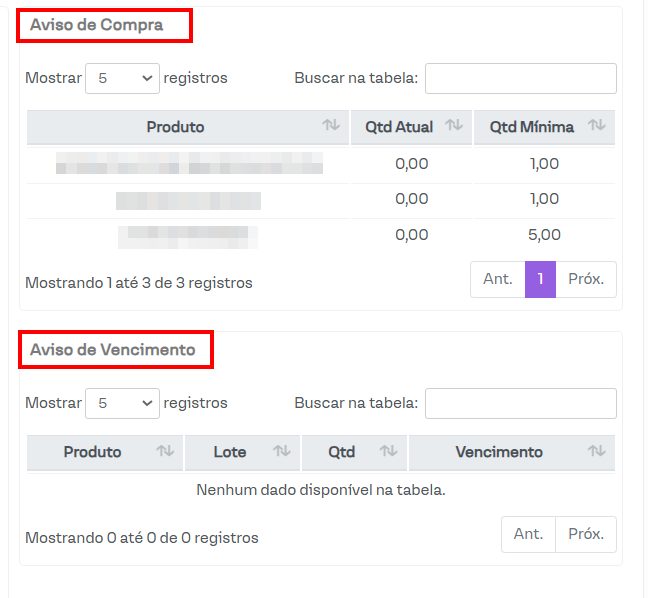Click search field in Aviso de Compra
648x598 pixels.
pos(520,78)
